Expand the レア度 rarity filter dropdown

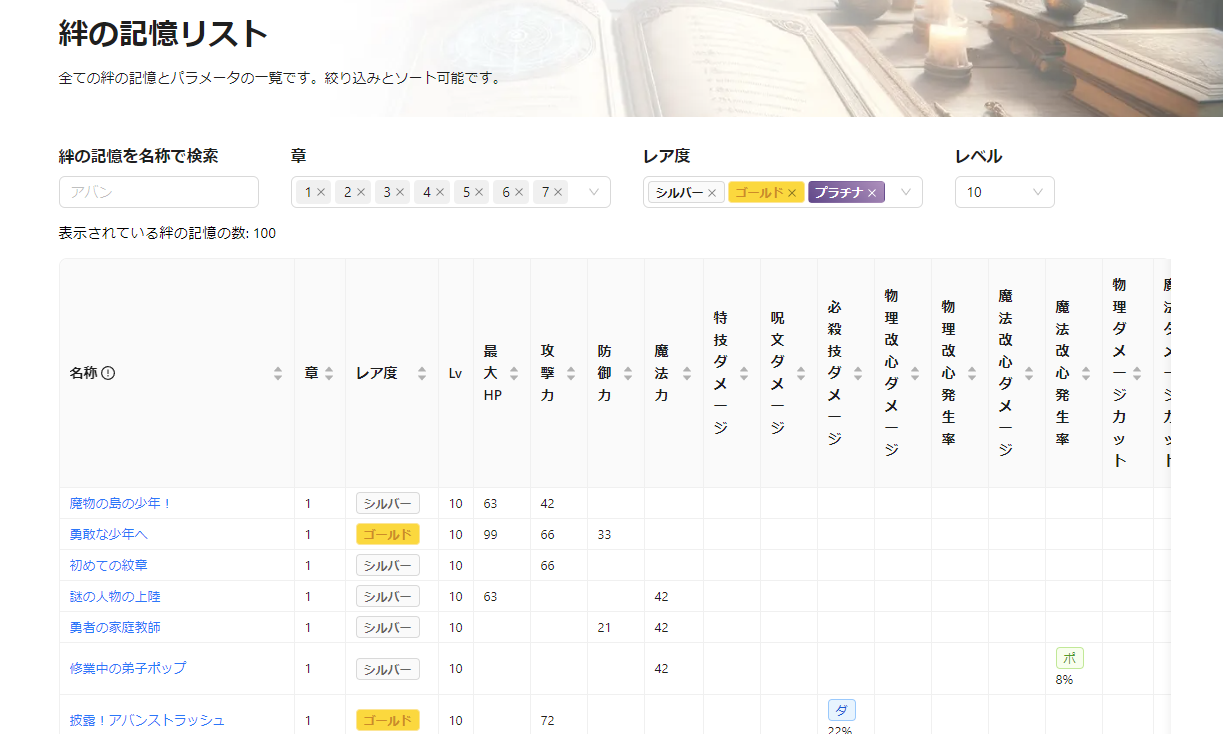pos(906,192)
